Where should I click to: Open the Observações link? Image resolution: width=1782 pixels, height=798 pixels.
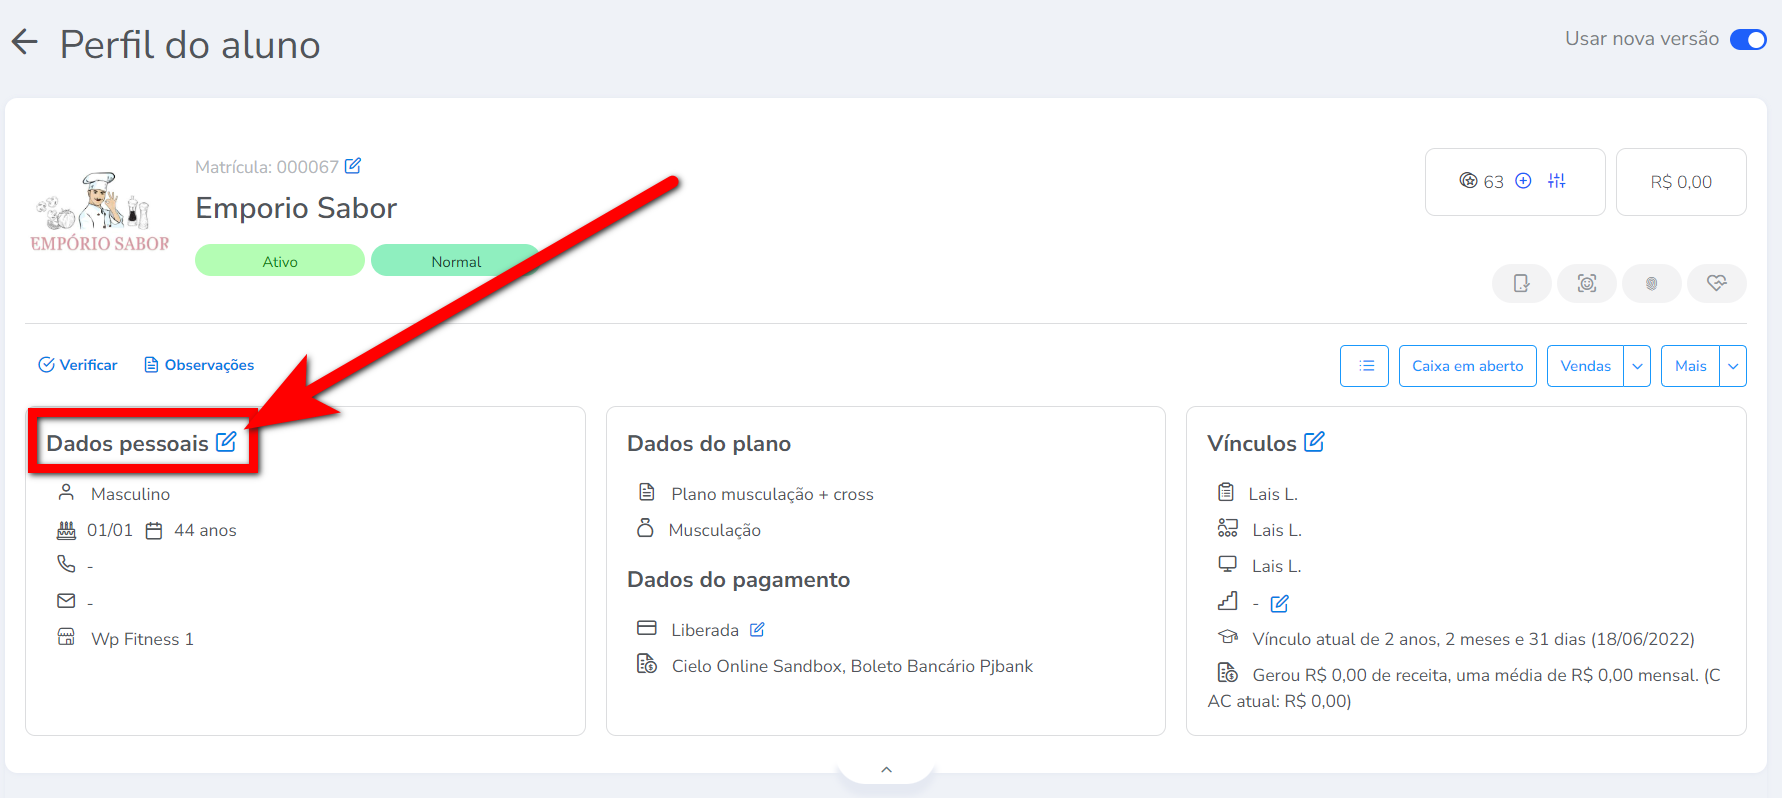click(199, 365)
